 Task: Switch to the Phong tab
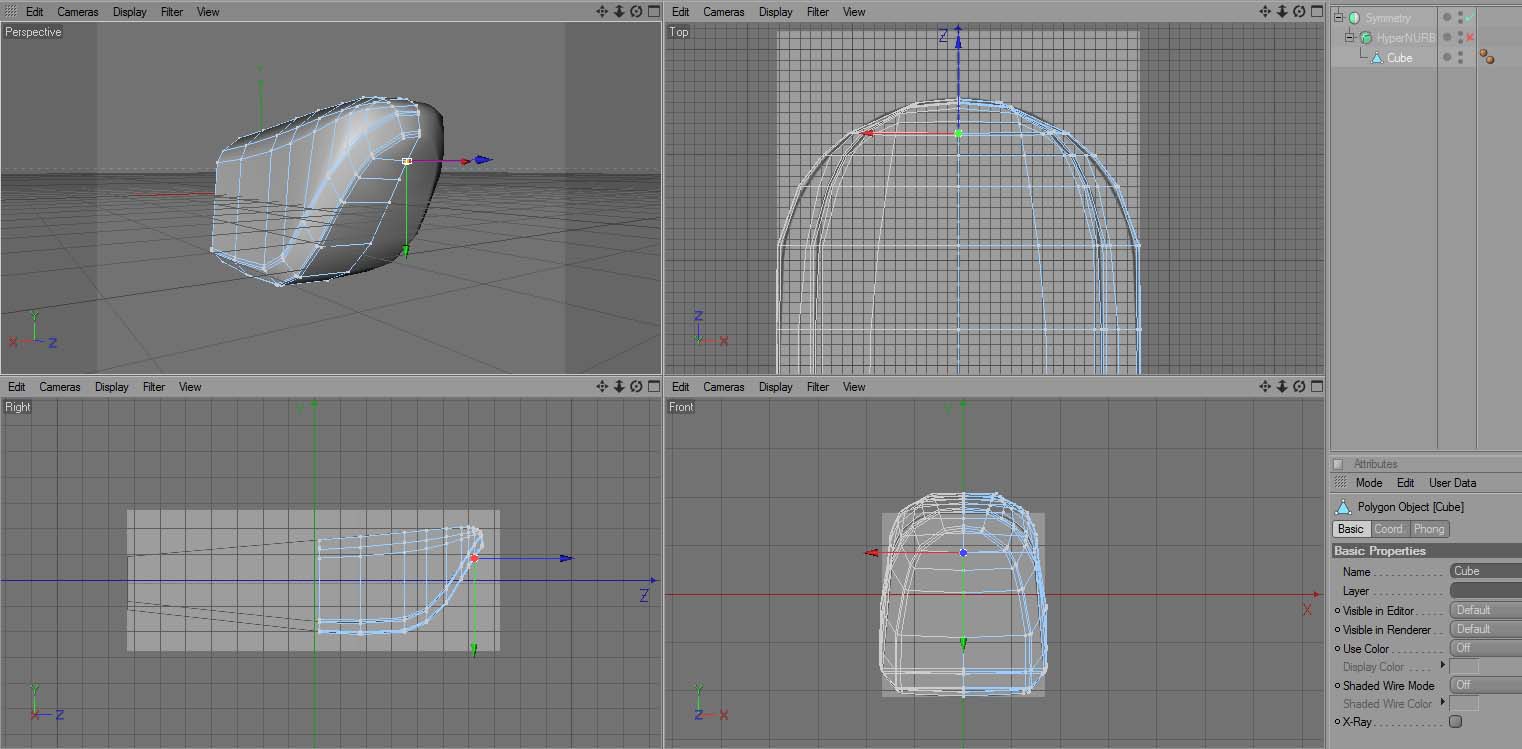[x=1429, y=529]
